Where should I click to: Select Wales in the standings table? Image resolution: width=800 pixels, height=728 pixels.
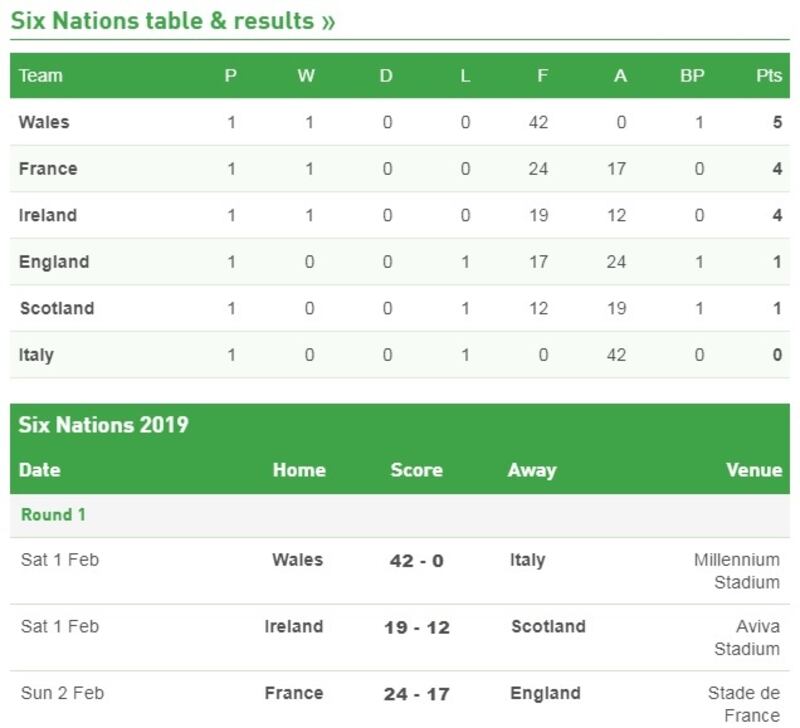(x=44, y=122)
